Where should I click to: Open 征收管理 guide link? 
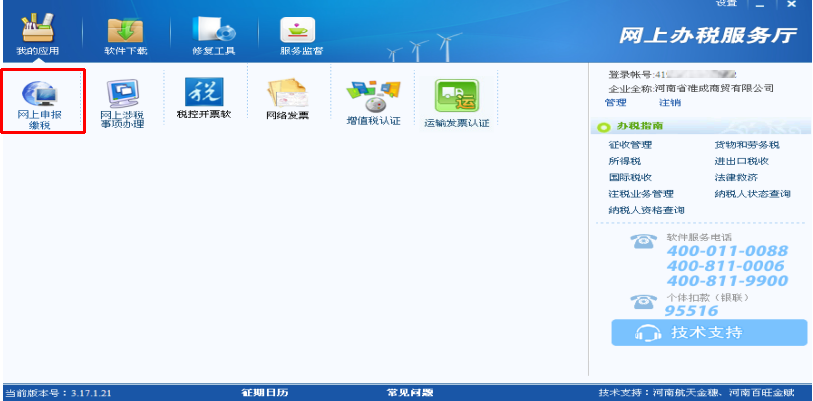pos(630,145)
